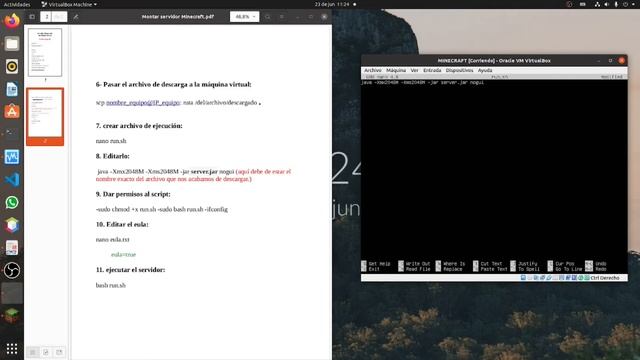Open the PDF viewer hamburger menu
This screenshot has width=640, height=360.
pyautogui.click(x=282, y=17)
